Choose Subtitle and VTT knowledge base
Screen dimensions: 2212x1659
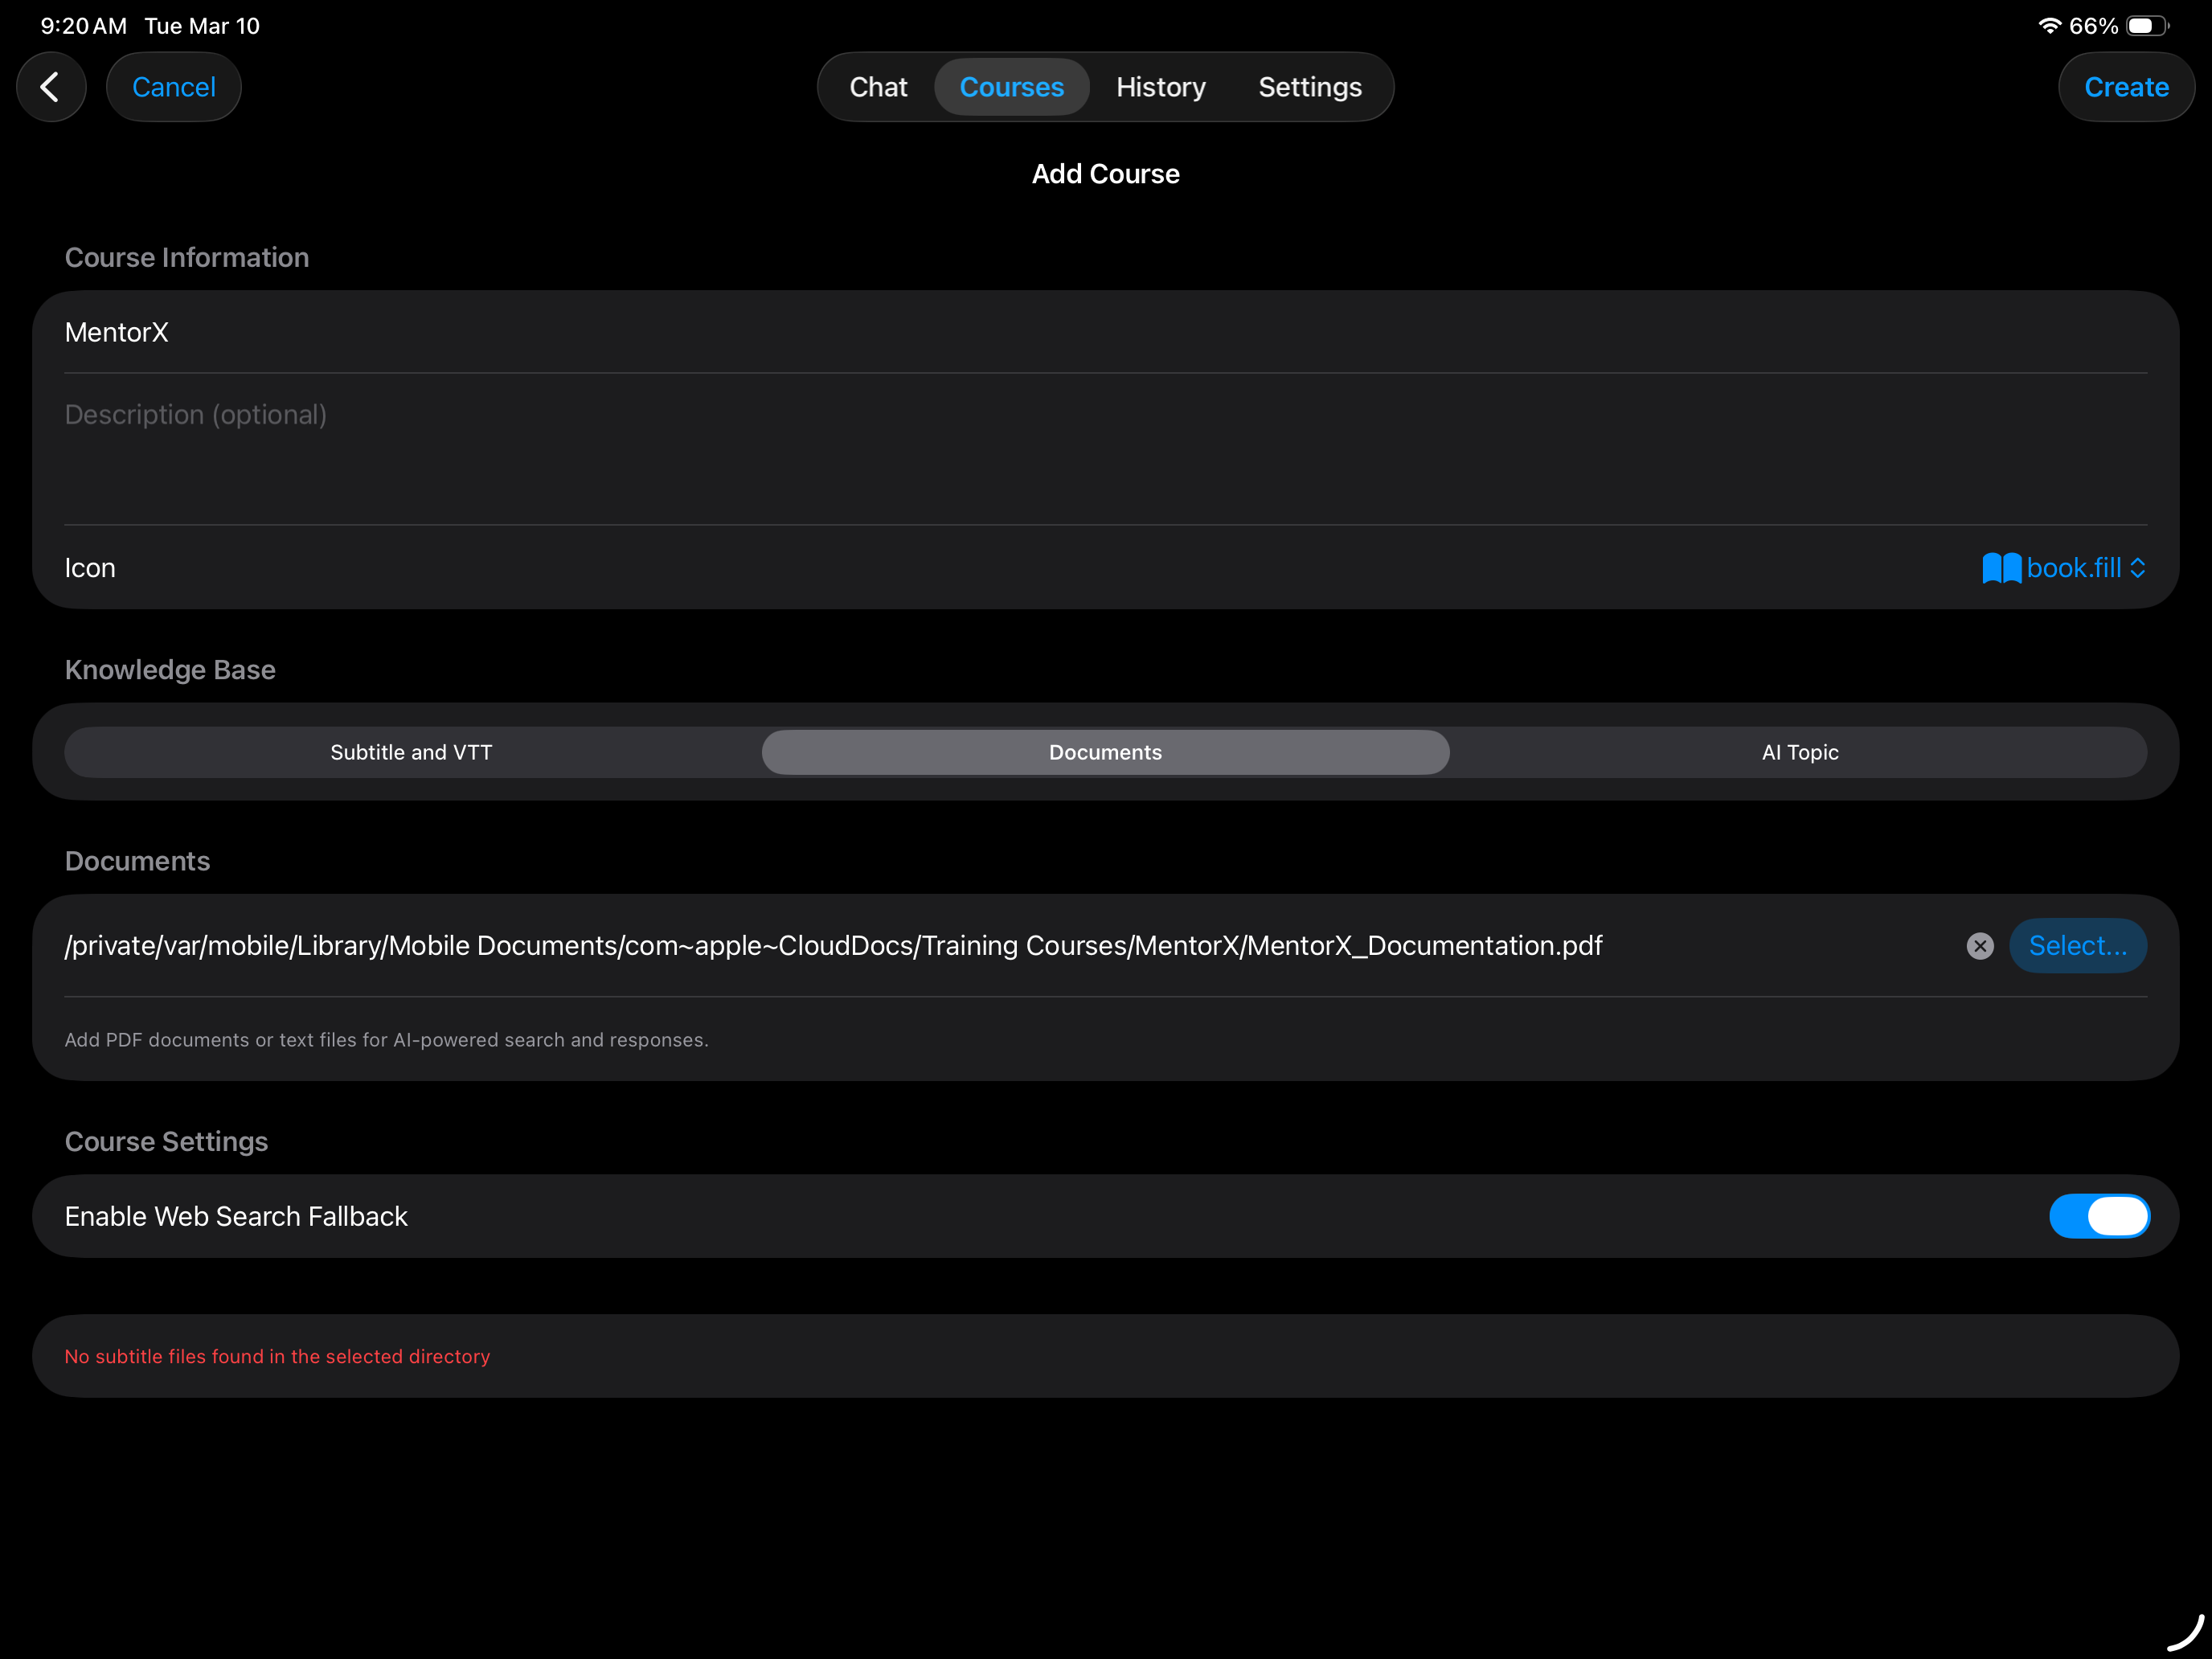(412, 752)
